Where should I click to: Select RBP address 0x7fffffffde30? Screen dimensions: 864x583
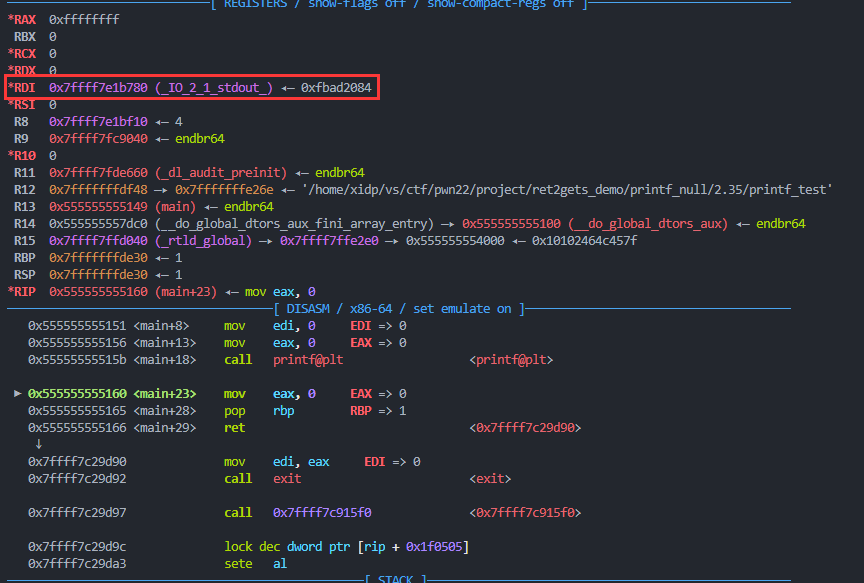[x=98, y=258]
